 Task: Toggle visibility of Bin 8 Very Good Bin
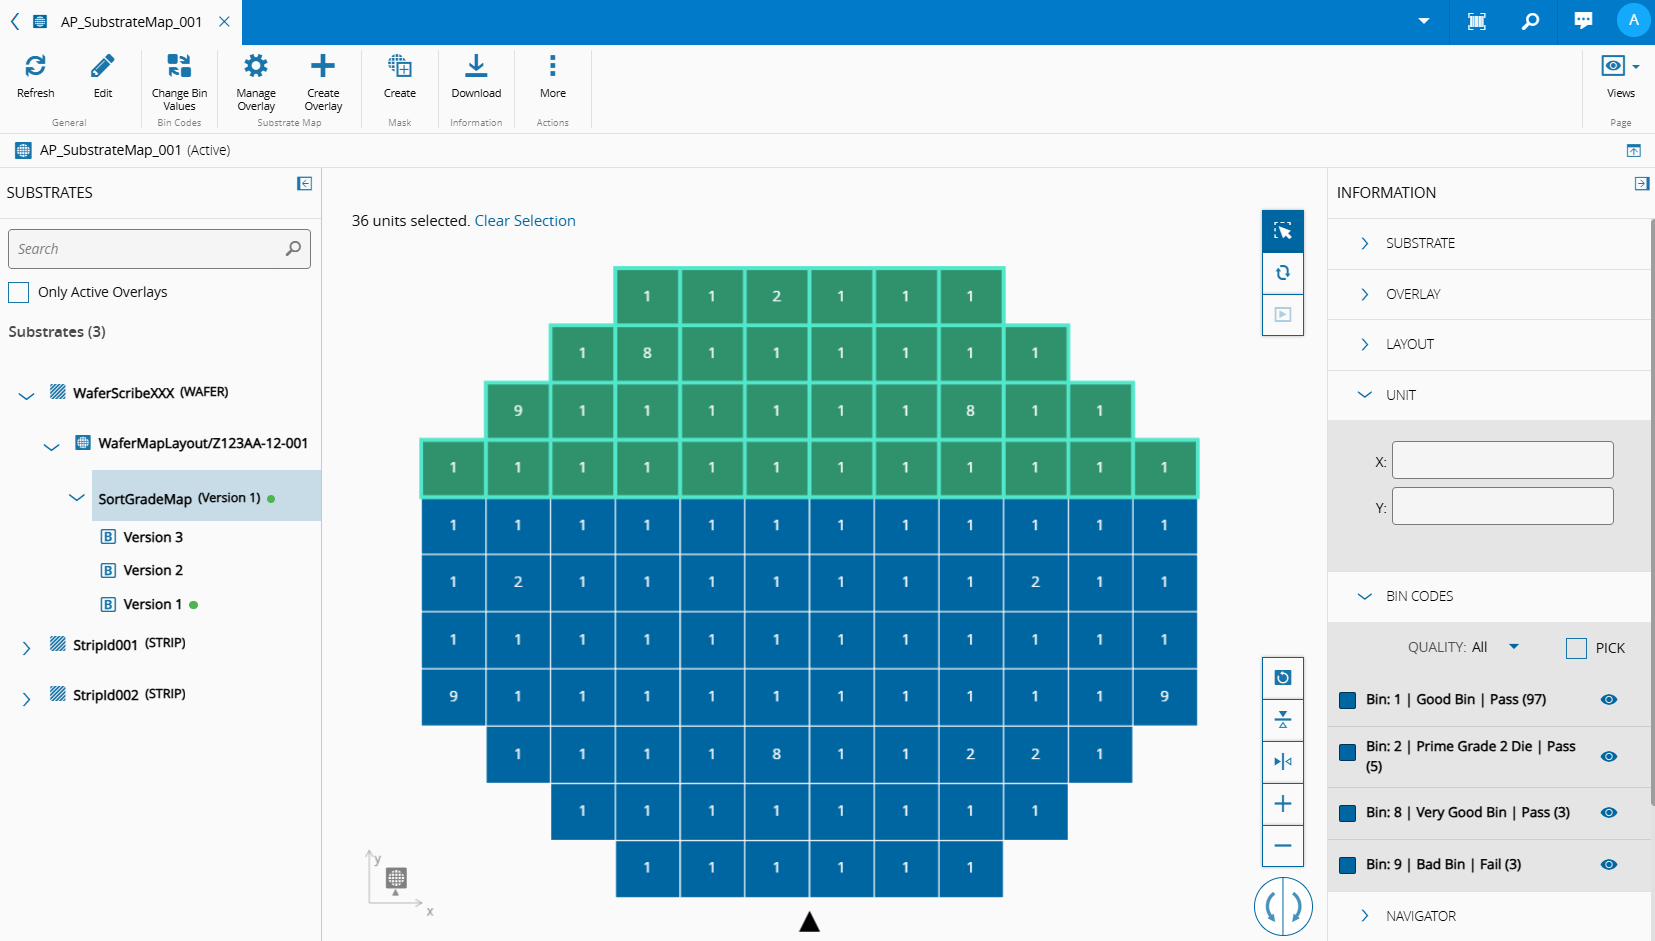point(1609,813)
